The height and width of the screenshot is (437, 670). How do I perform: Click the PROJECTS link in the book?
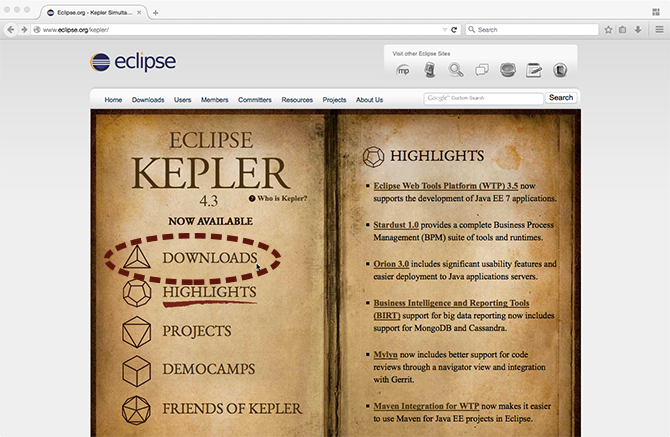tap(197, 331)
